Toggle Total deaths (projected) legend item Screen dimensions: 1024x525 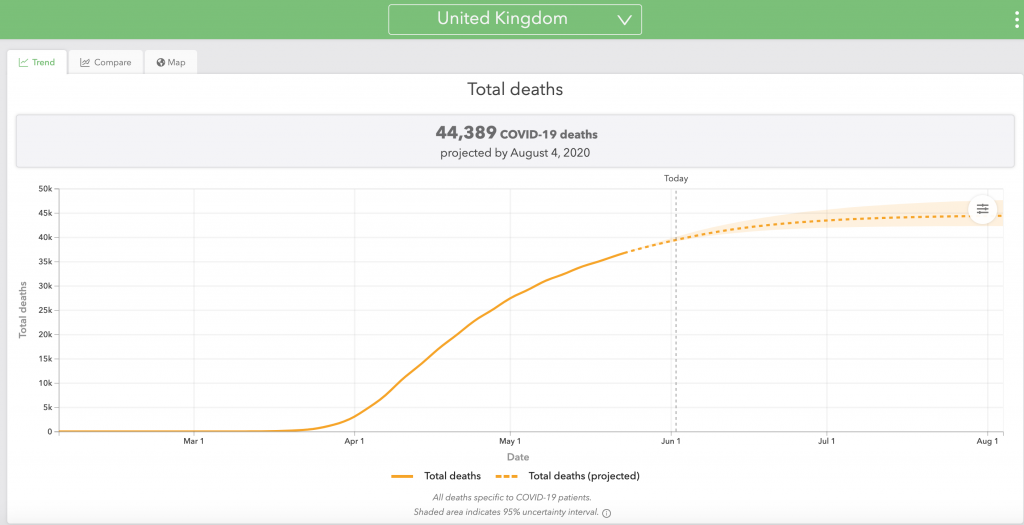(x=568, y=476)
